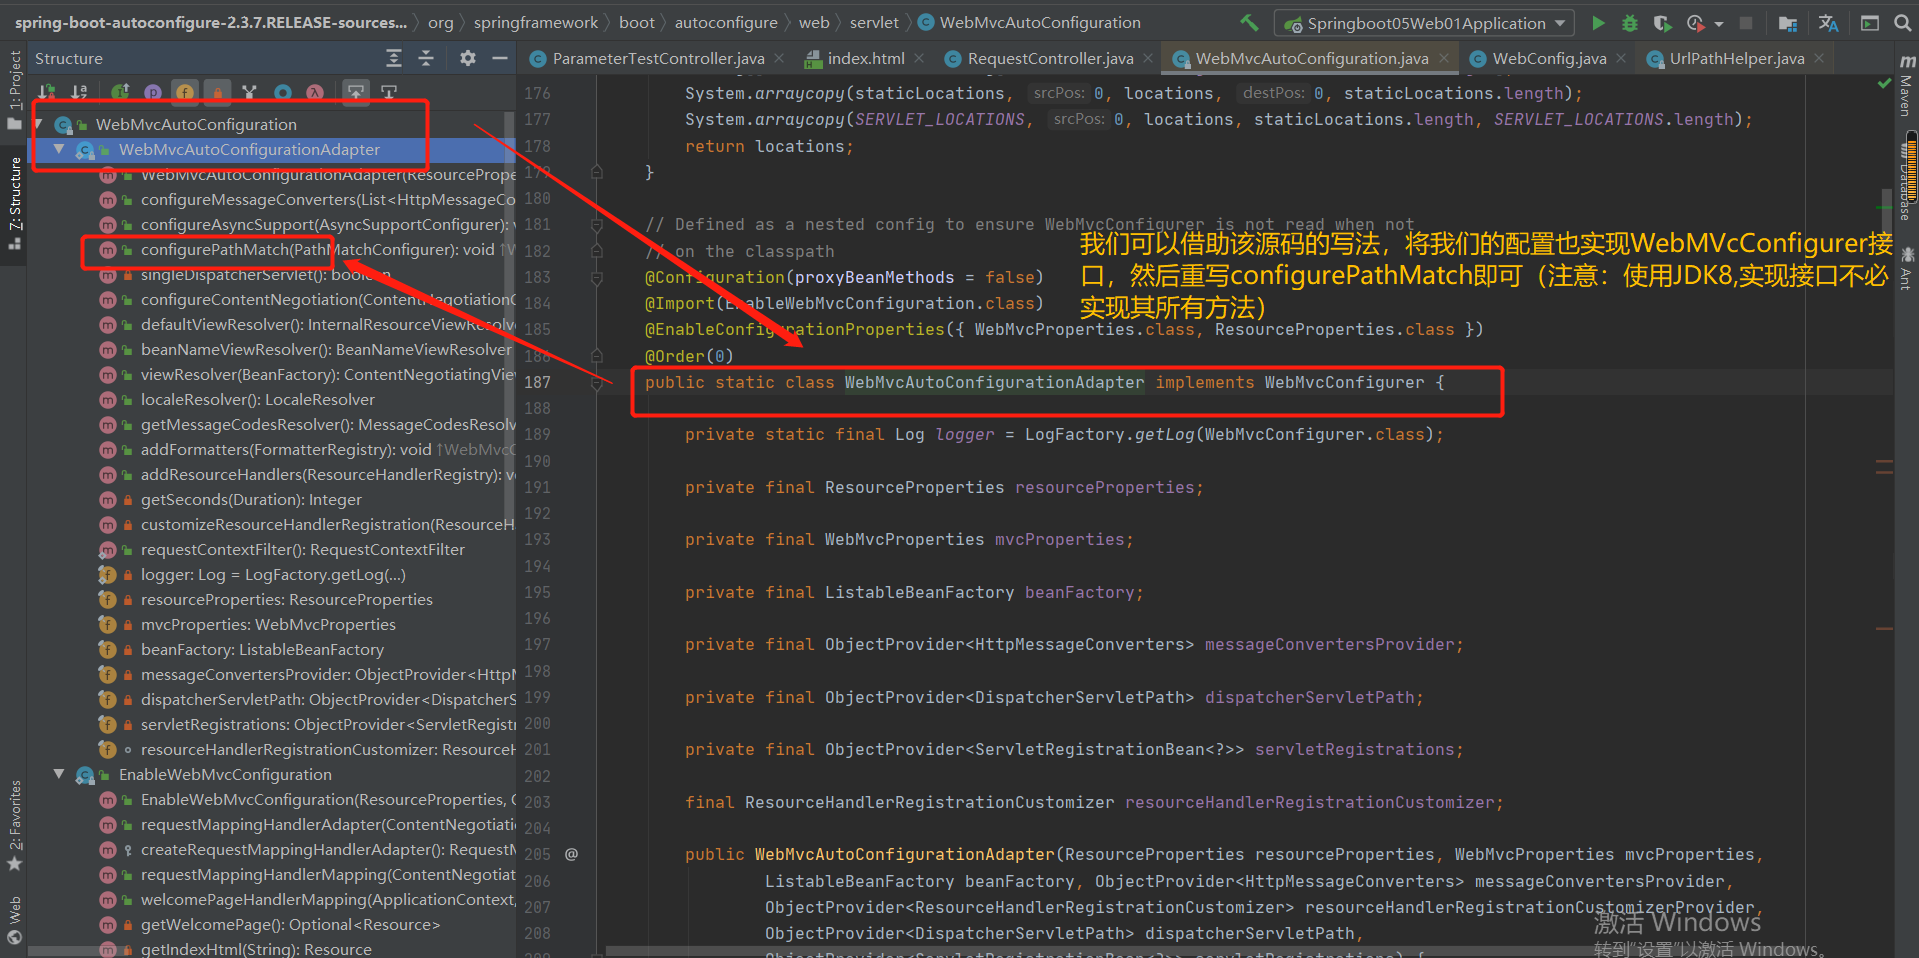Collapse the WebMvcAutoConfiguration root tree node

(39, 124)
